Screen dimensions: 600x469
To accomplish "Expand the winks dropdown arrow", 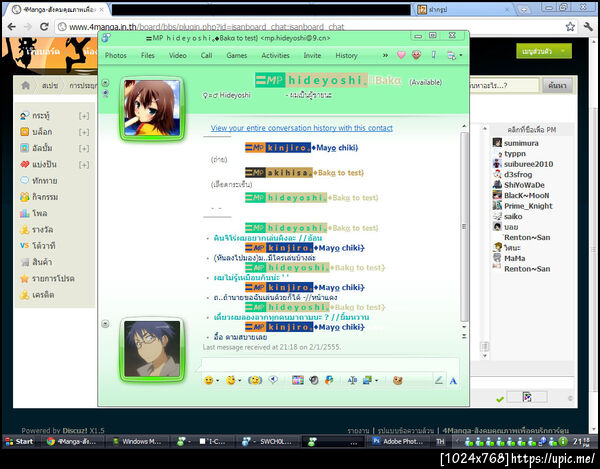I will [x=240, y=381].
